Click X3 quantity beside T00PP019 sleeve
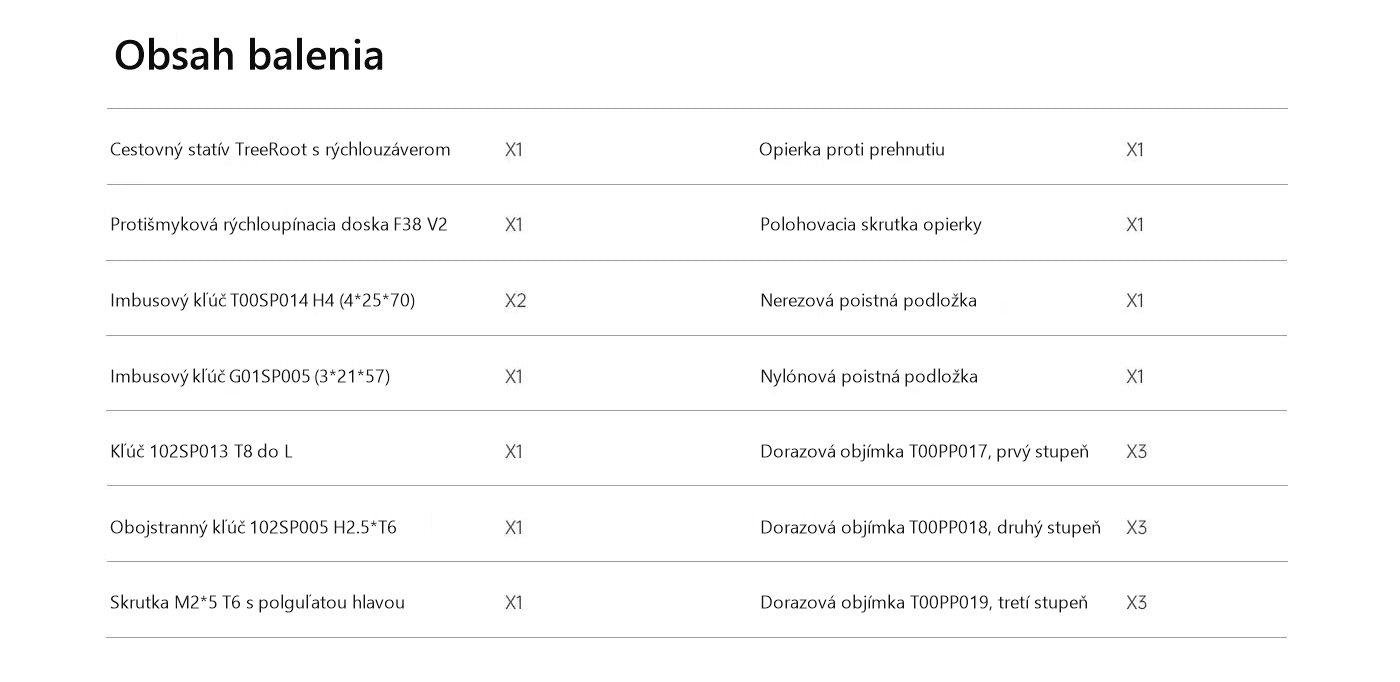 pos(1136,603)
